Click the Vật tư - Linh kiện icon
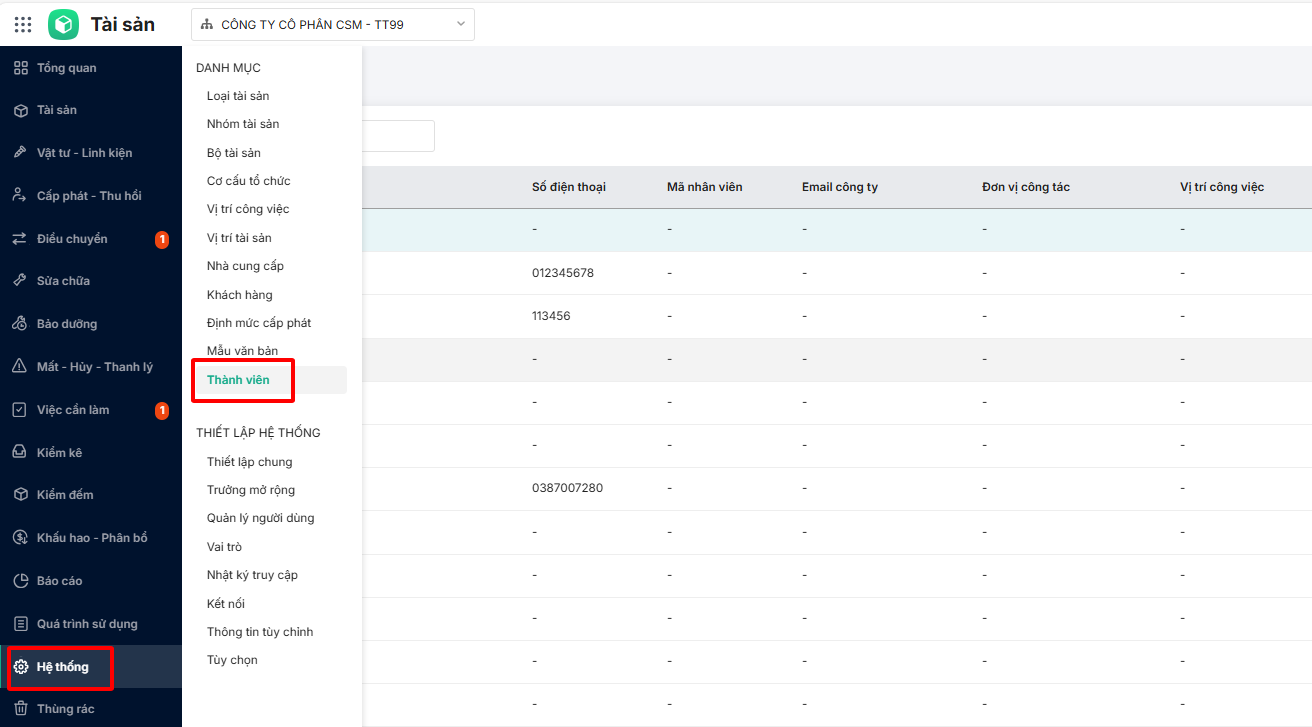Viewport: 1312px width, 727px height. [x=20, y=153]
